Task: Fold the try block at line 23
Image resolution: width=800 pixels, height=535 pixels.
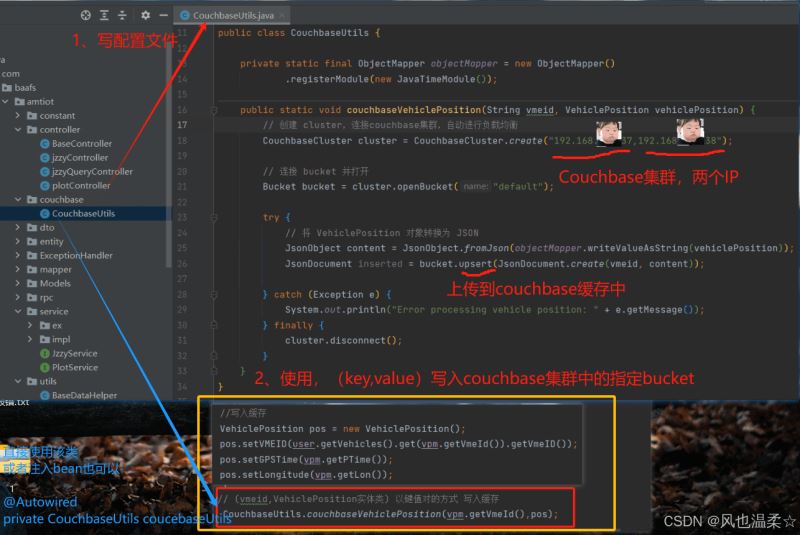Action: point(214,218)
